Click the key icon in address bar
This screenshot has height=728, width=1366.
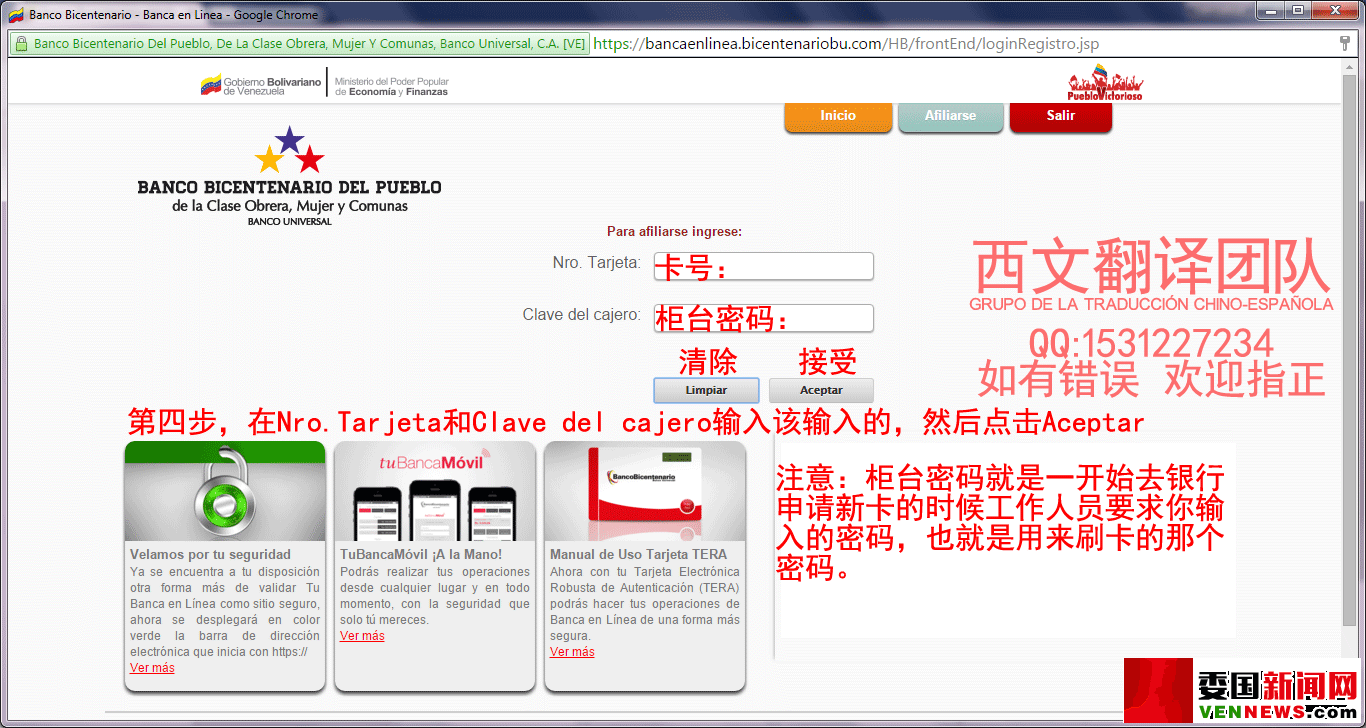click(x=1345, y=44)
